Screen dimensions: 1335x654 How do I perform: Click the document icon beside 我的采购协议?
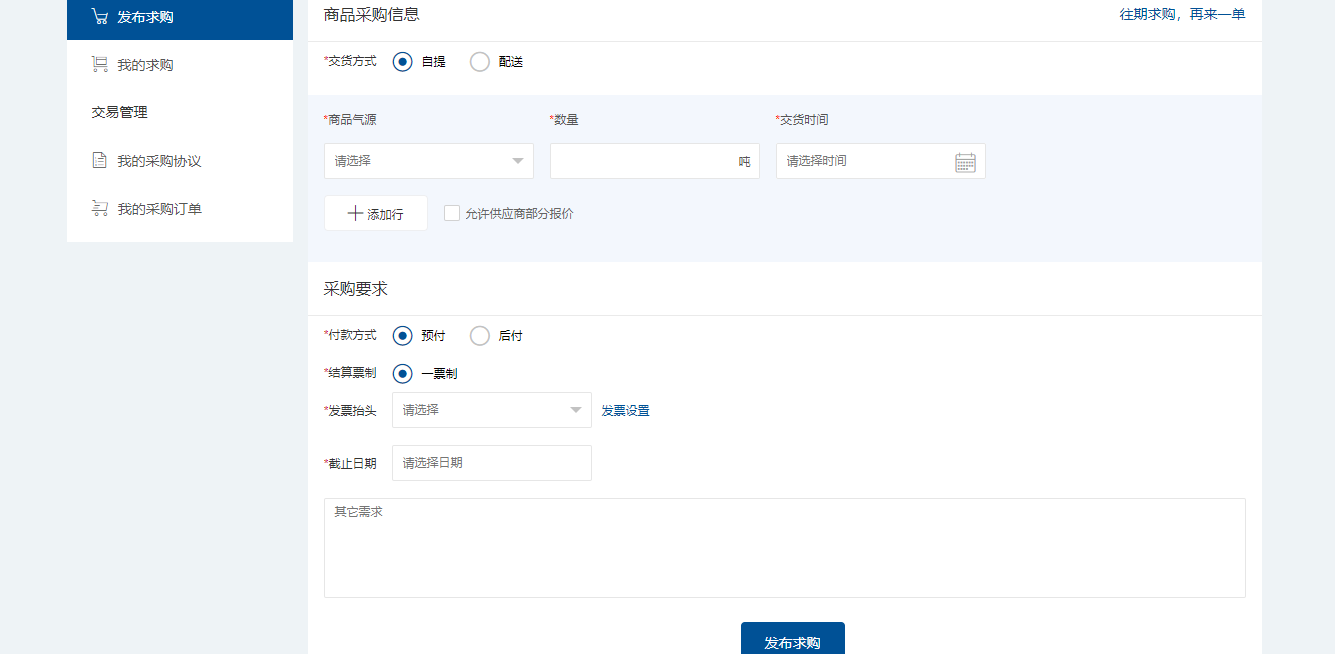99,160
